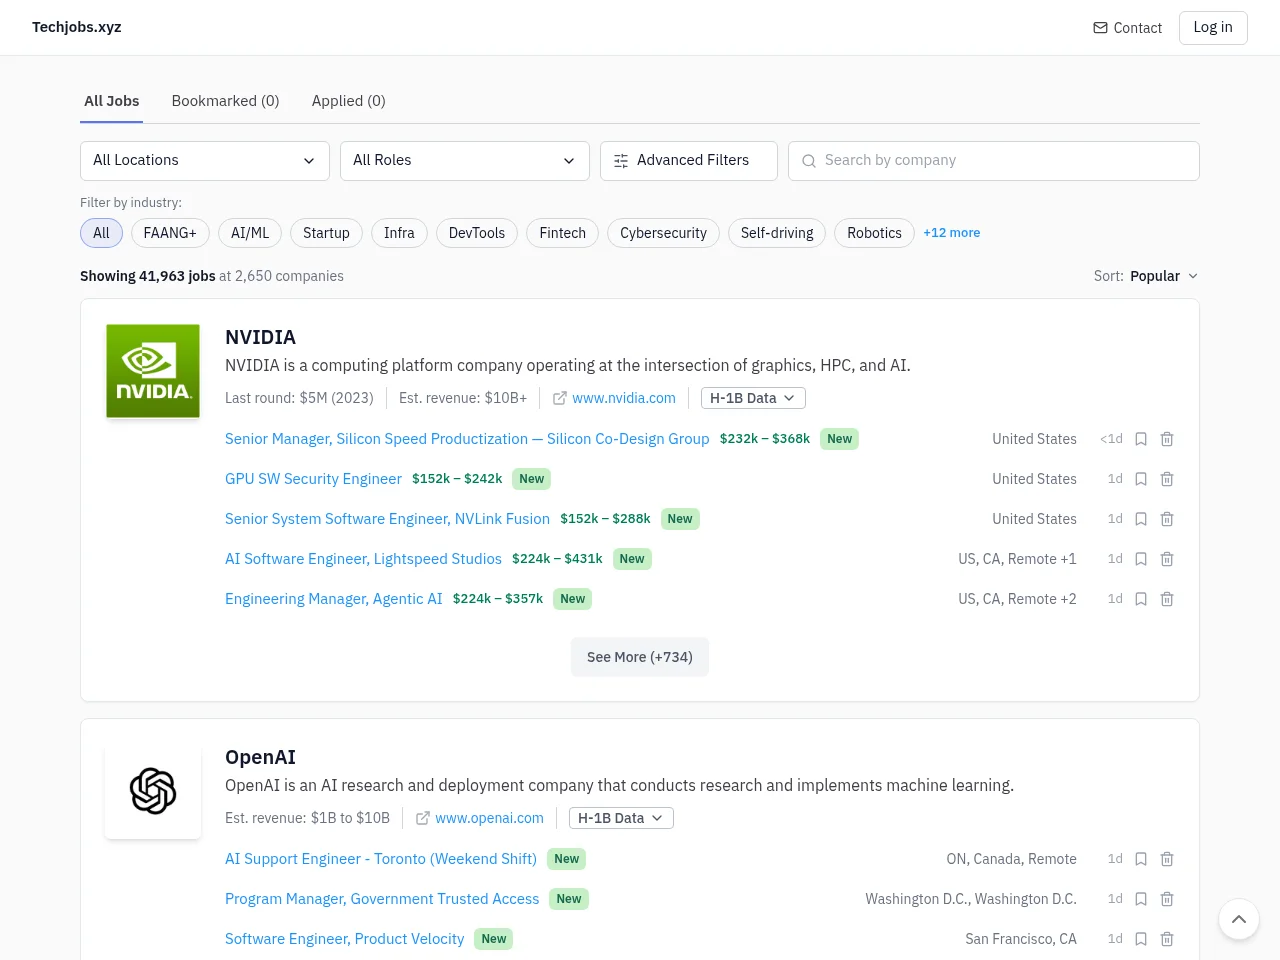The image size is (1280, 960).
Task: Enable the Cybersecurity industry filter
Action: coord(663,233)
